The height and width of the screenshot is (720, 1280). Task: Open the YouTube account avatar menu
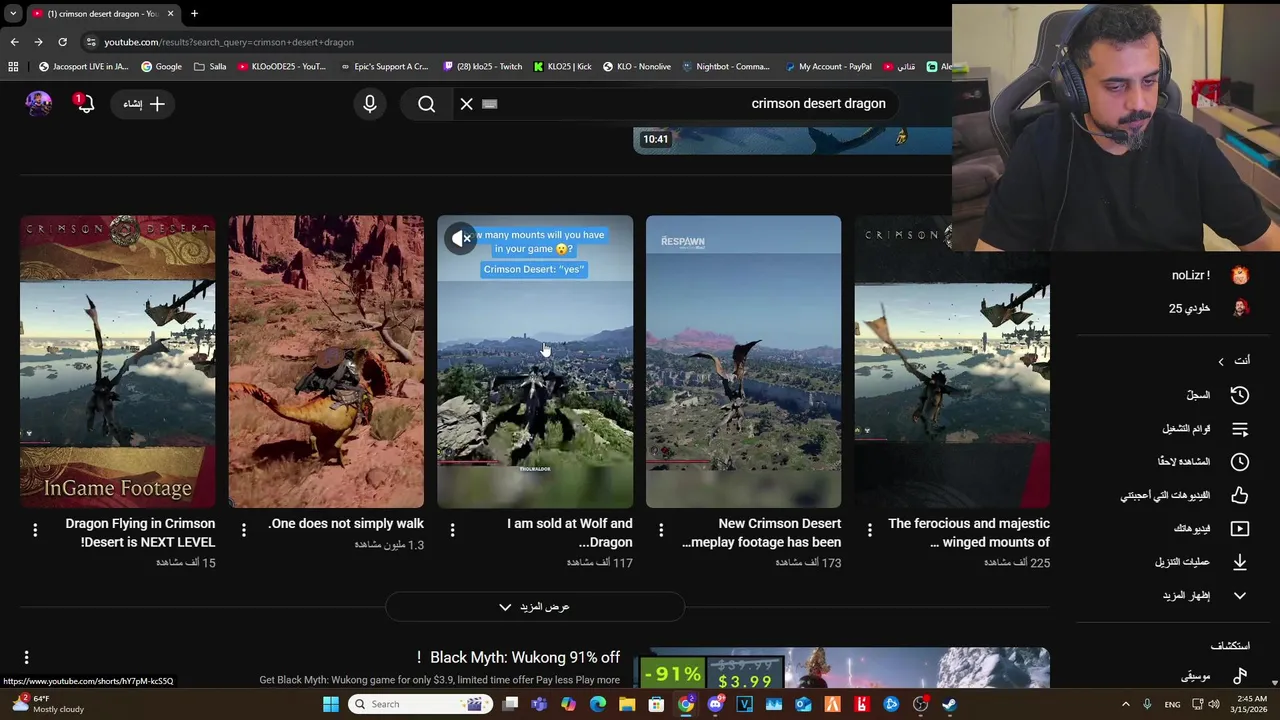point(39,103)
